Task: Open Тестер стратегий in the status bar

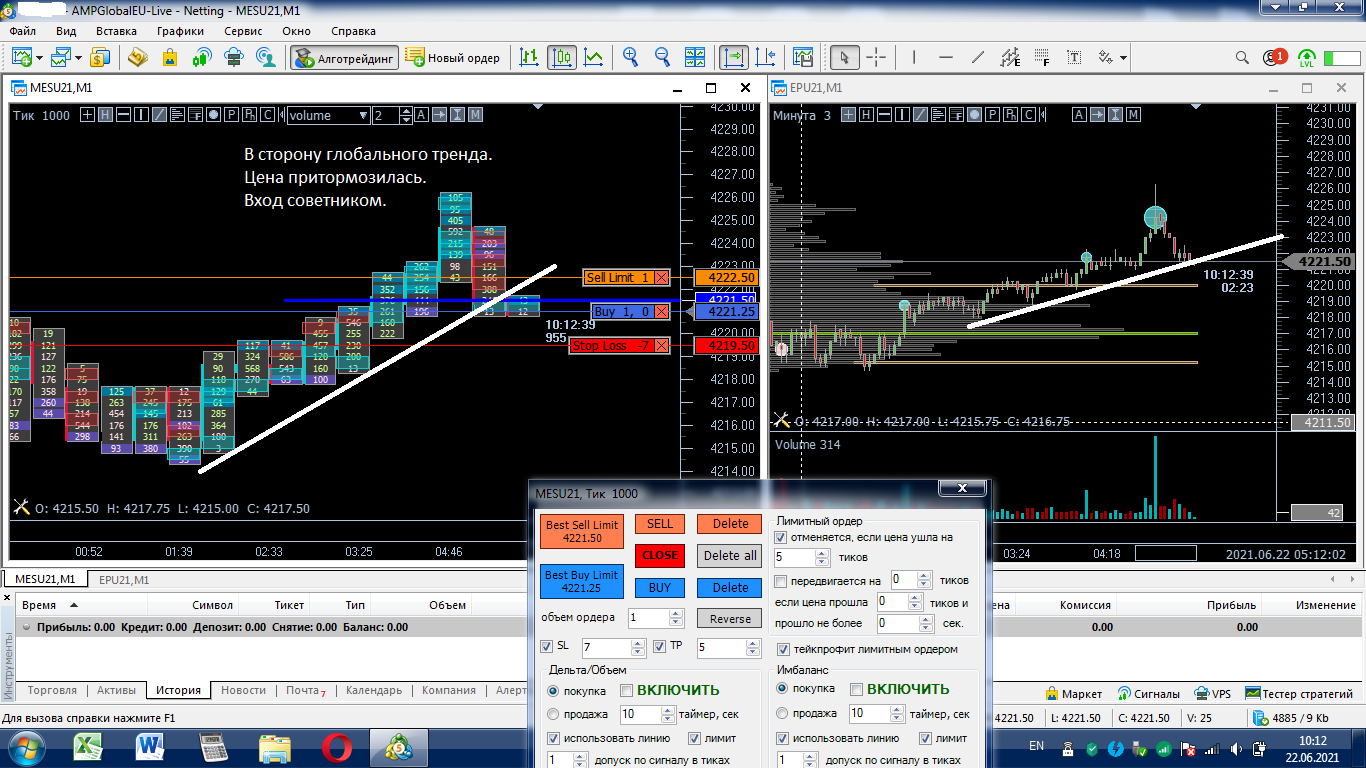Action: tap(1299, 693)
